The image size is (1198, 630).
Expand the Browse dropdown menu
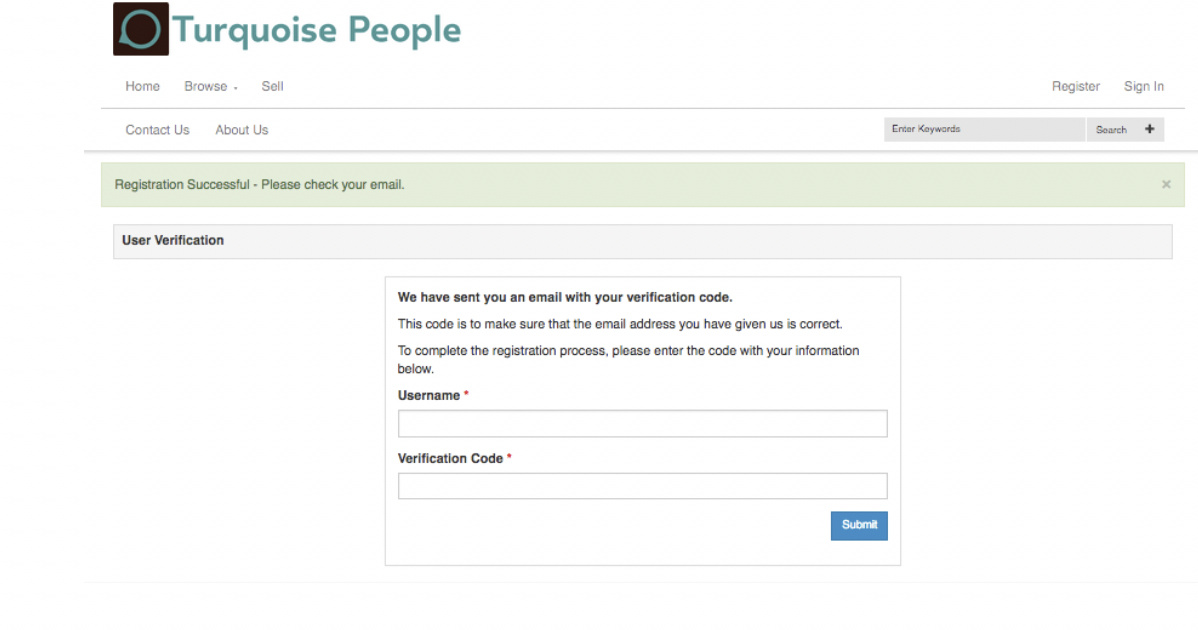210,86
